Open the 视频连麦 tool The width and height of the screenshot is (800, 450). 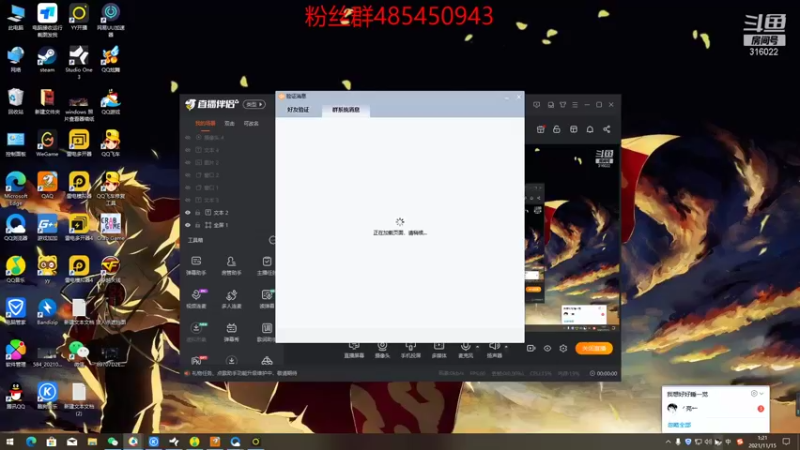click(x=196, y=299)
